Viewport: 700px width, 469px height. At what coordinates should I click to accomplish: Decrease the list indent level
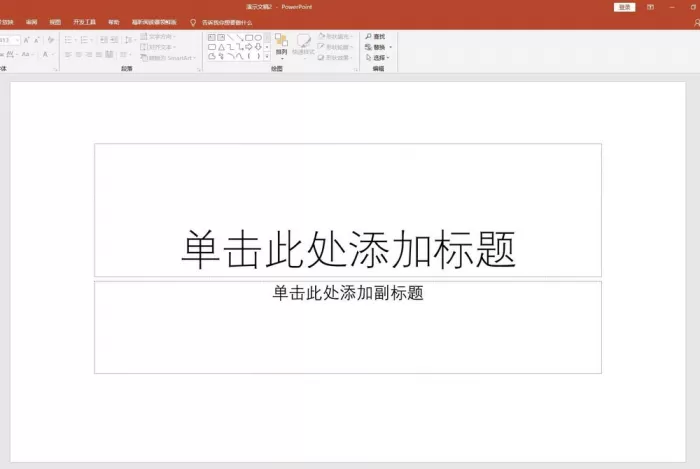[x=104, y=40]
